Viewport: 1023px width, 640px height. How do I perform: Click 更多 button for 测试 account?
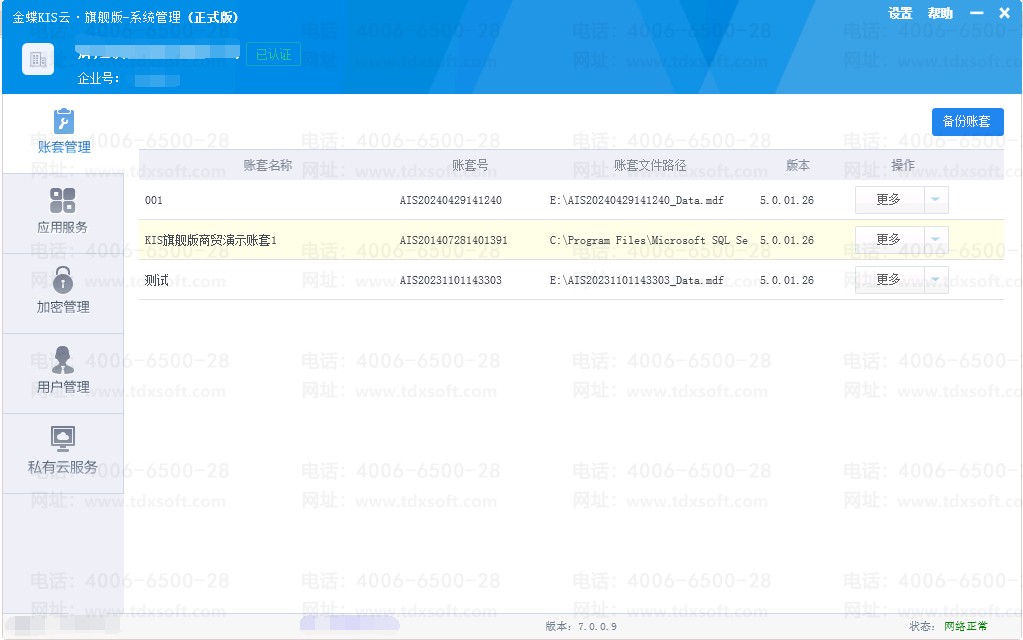888,280
